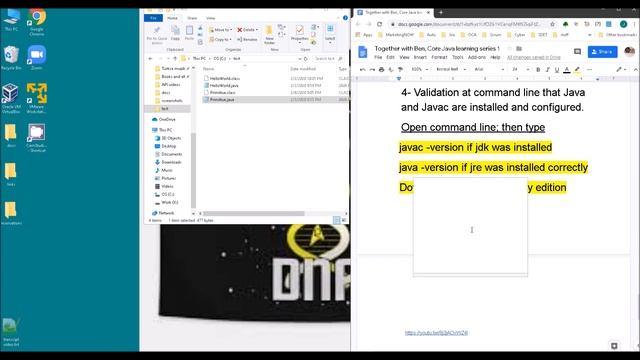The width and height of the screenshot is (640, 360).
Task: Open Properties in Explorer ribbon
Action: coord(299,33)
